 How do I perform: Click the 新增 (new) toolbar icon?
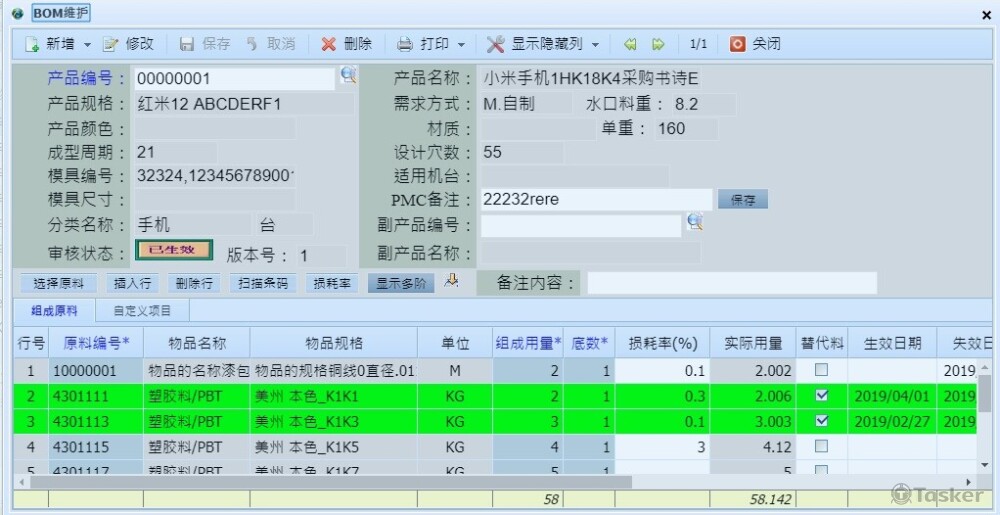[32, 44]
